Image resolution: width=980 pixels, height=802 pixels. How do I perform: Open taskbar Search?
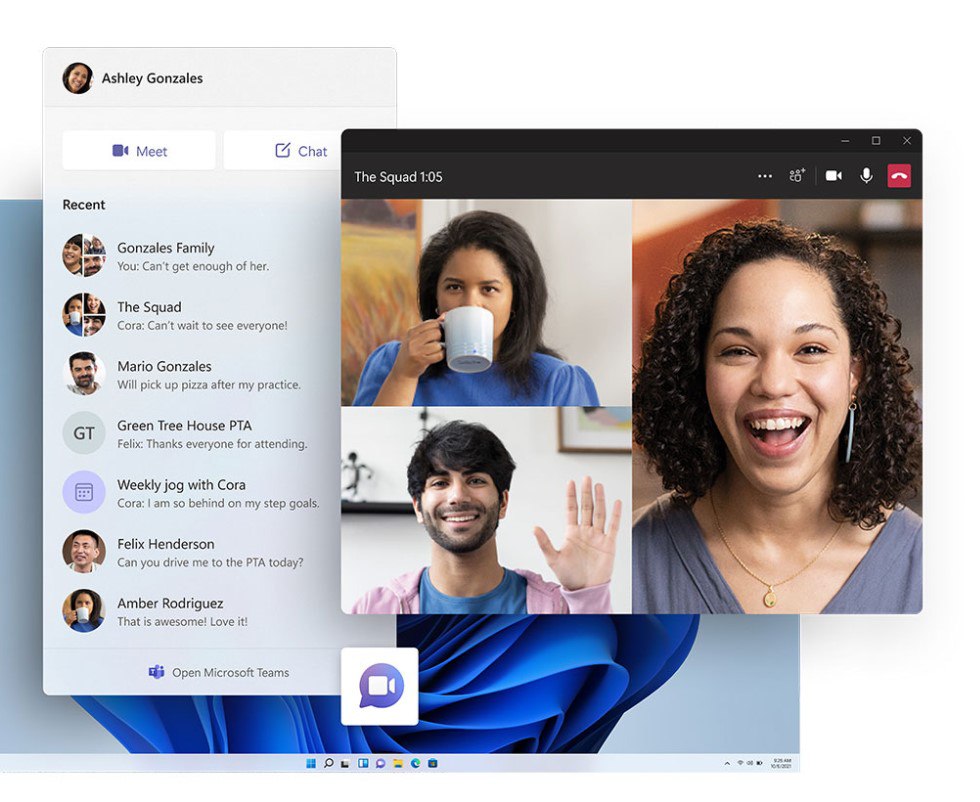click(328, 763)
